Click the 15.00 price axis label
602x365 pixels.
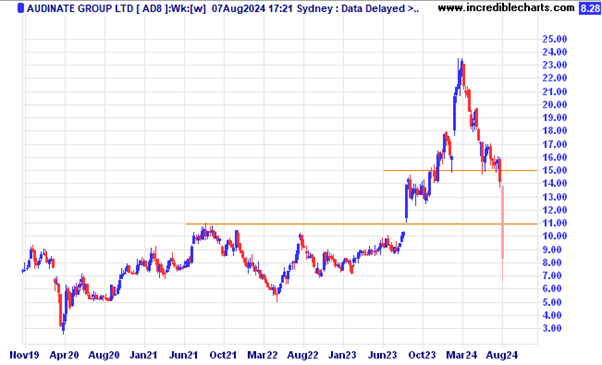pos(554,170)
